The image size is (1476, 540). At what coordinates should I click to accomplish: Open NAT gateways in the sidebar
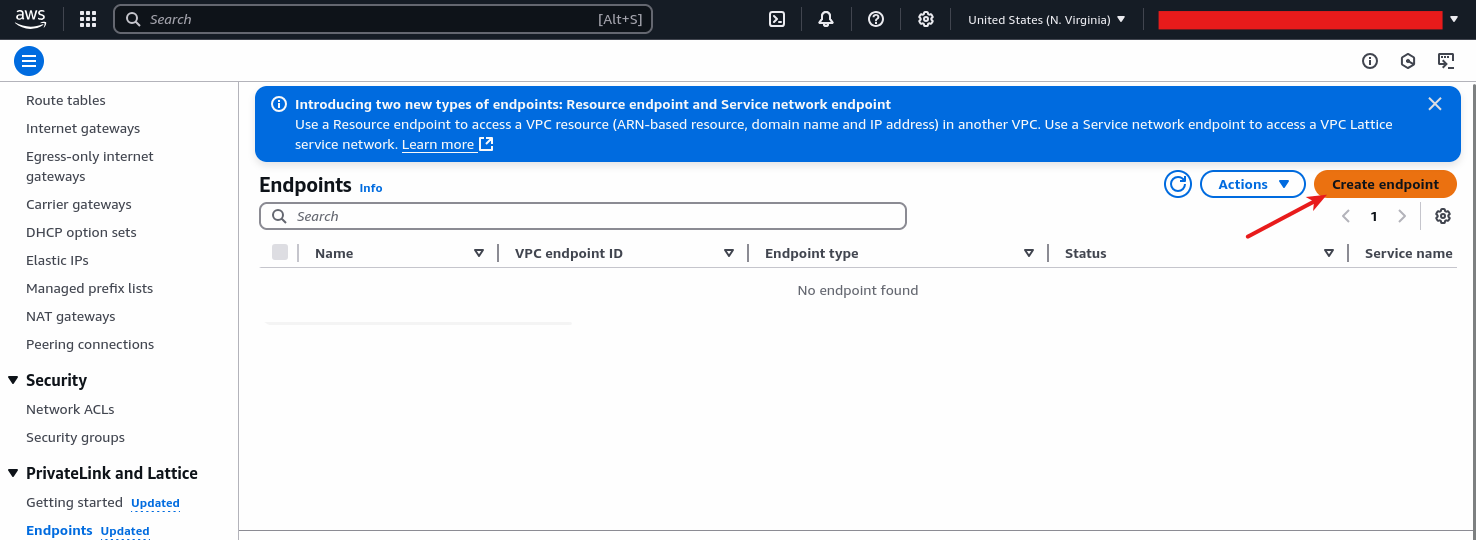[71, 316]
